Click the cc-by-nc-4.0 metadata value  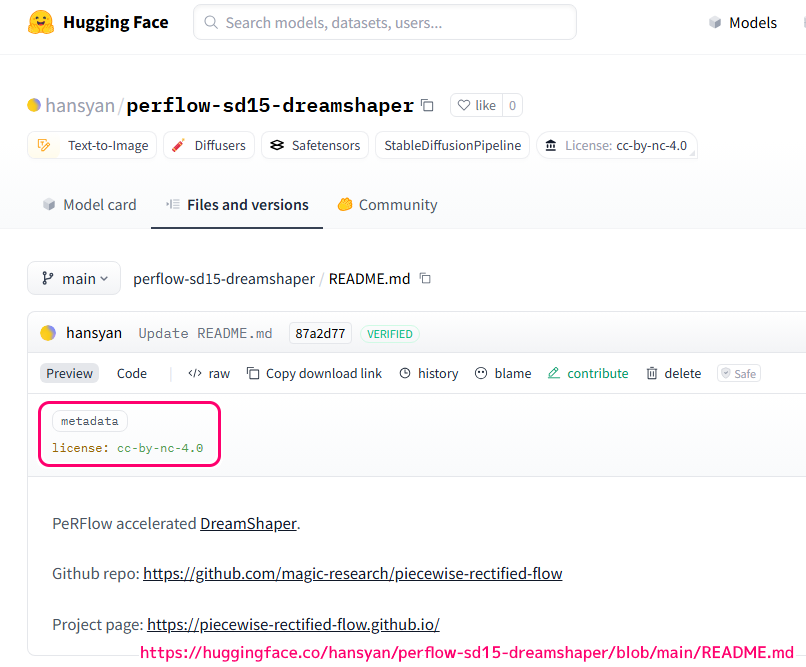coord(160,448)
